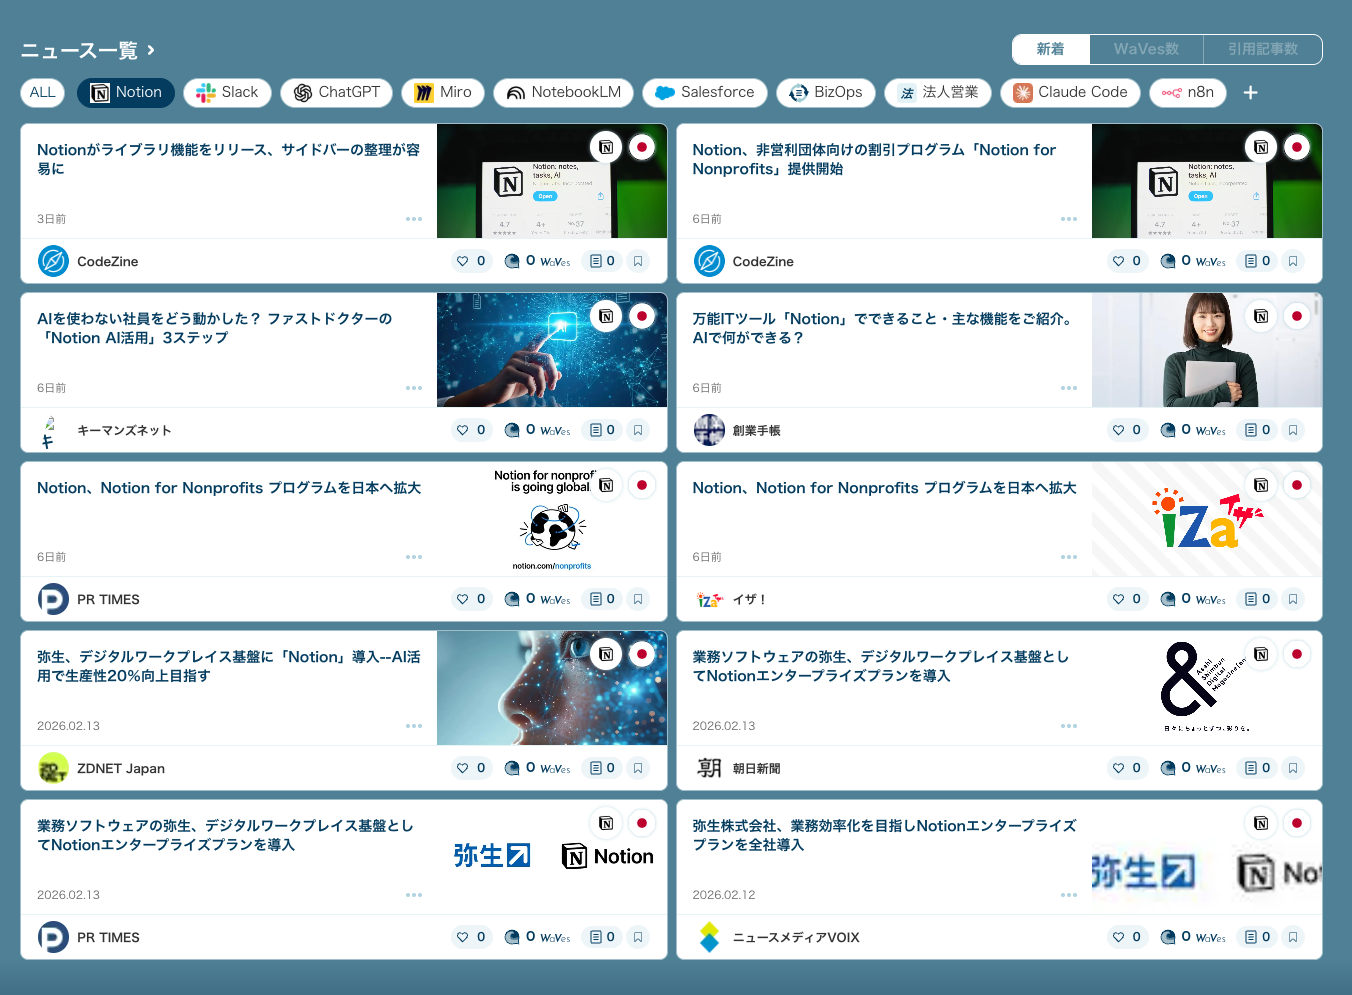This screenshot has width=1352, height=995.
Task: Filter news by Salesforce
Action: coord(705,93)
